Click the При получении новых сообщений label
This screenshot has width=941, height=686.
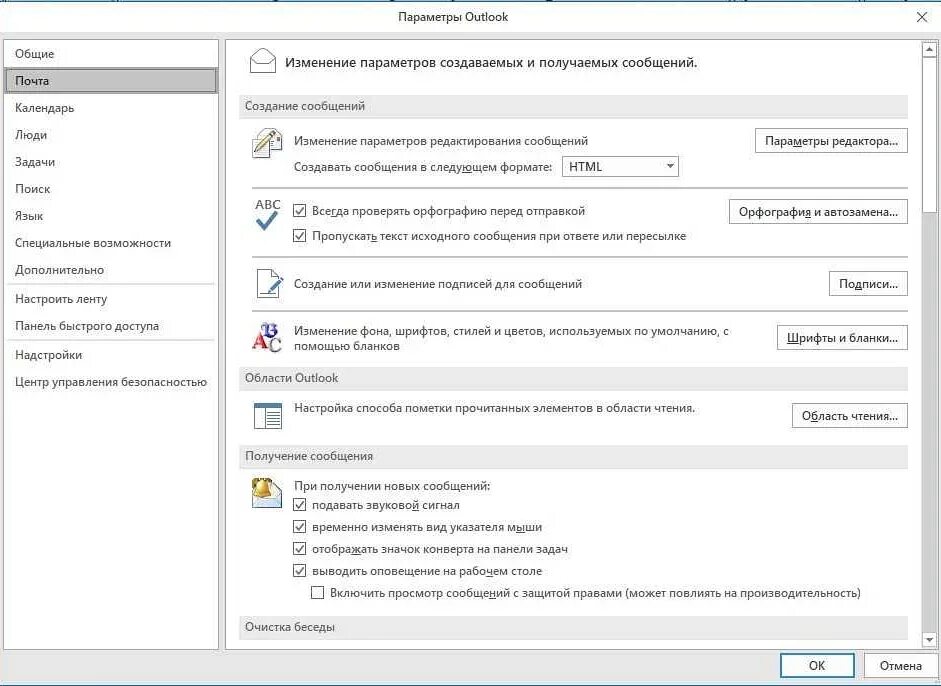[x=392, y=486]
